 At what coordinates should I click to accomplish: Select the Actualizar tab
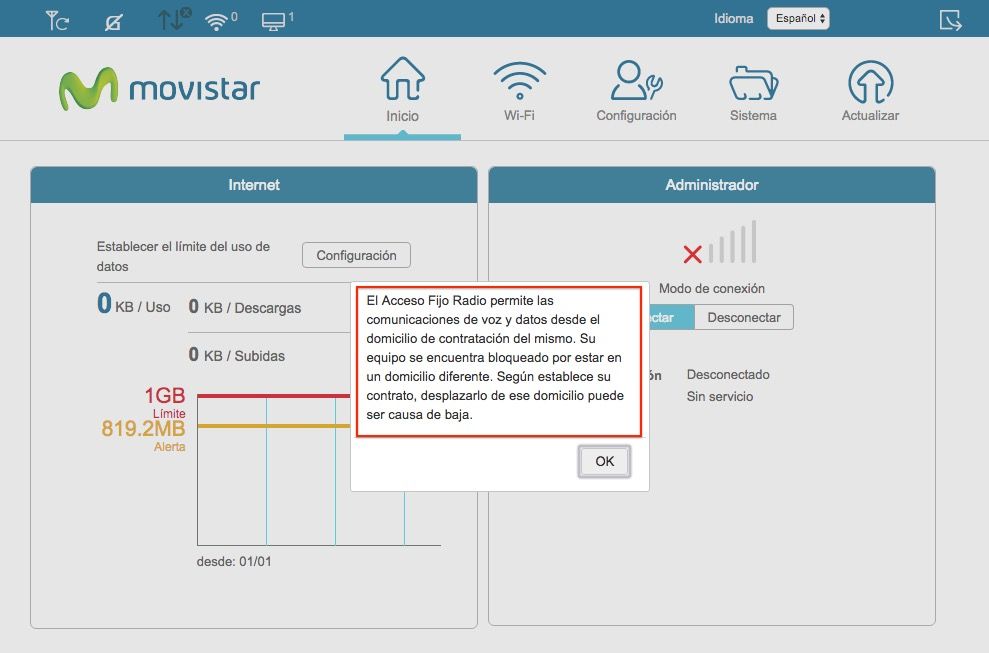point(870,92)
